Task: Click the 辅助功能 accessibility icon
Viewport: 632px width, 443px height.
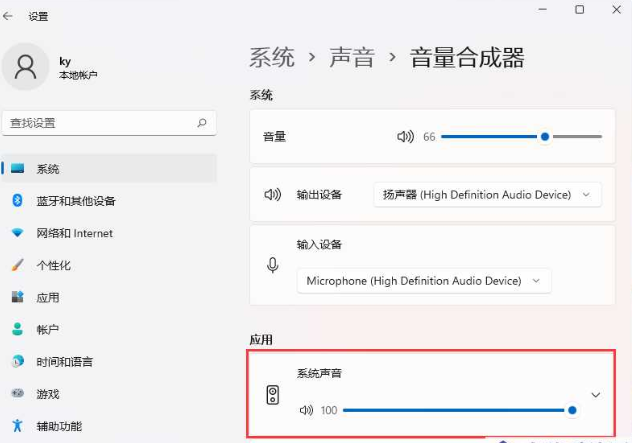Action: tap(17, 425)
